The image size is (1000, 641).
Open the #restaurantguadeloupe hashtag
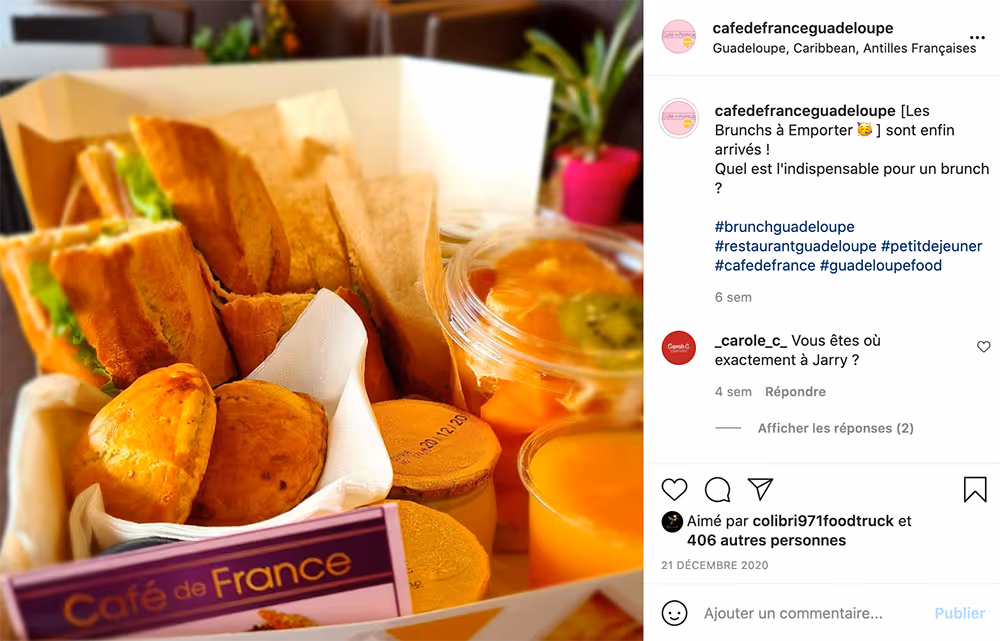coord(795,246)
